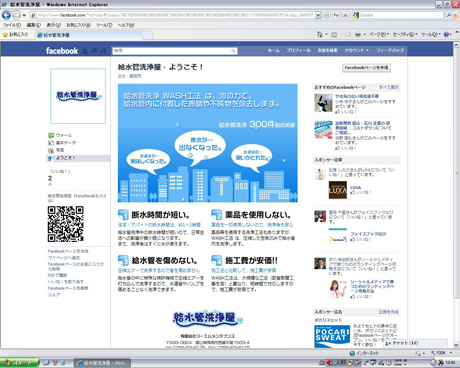Expand the address bar history dropdown
The width and height of the screenshot is (460, 368).
(x=318, y=15)
